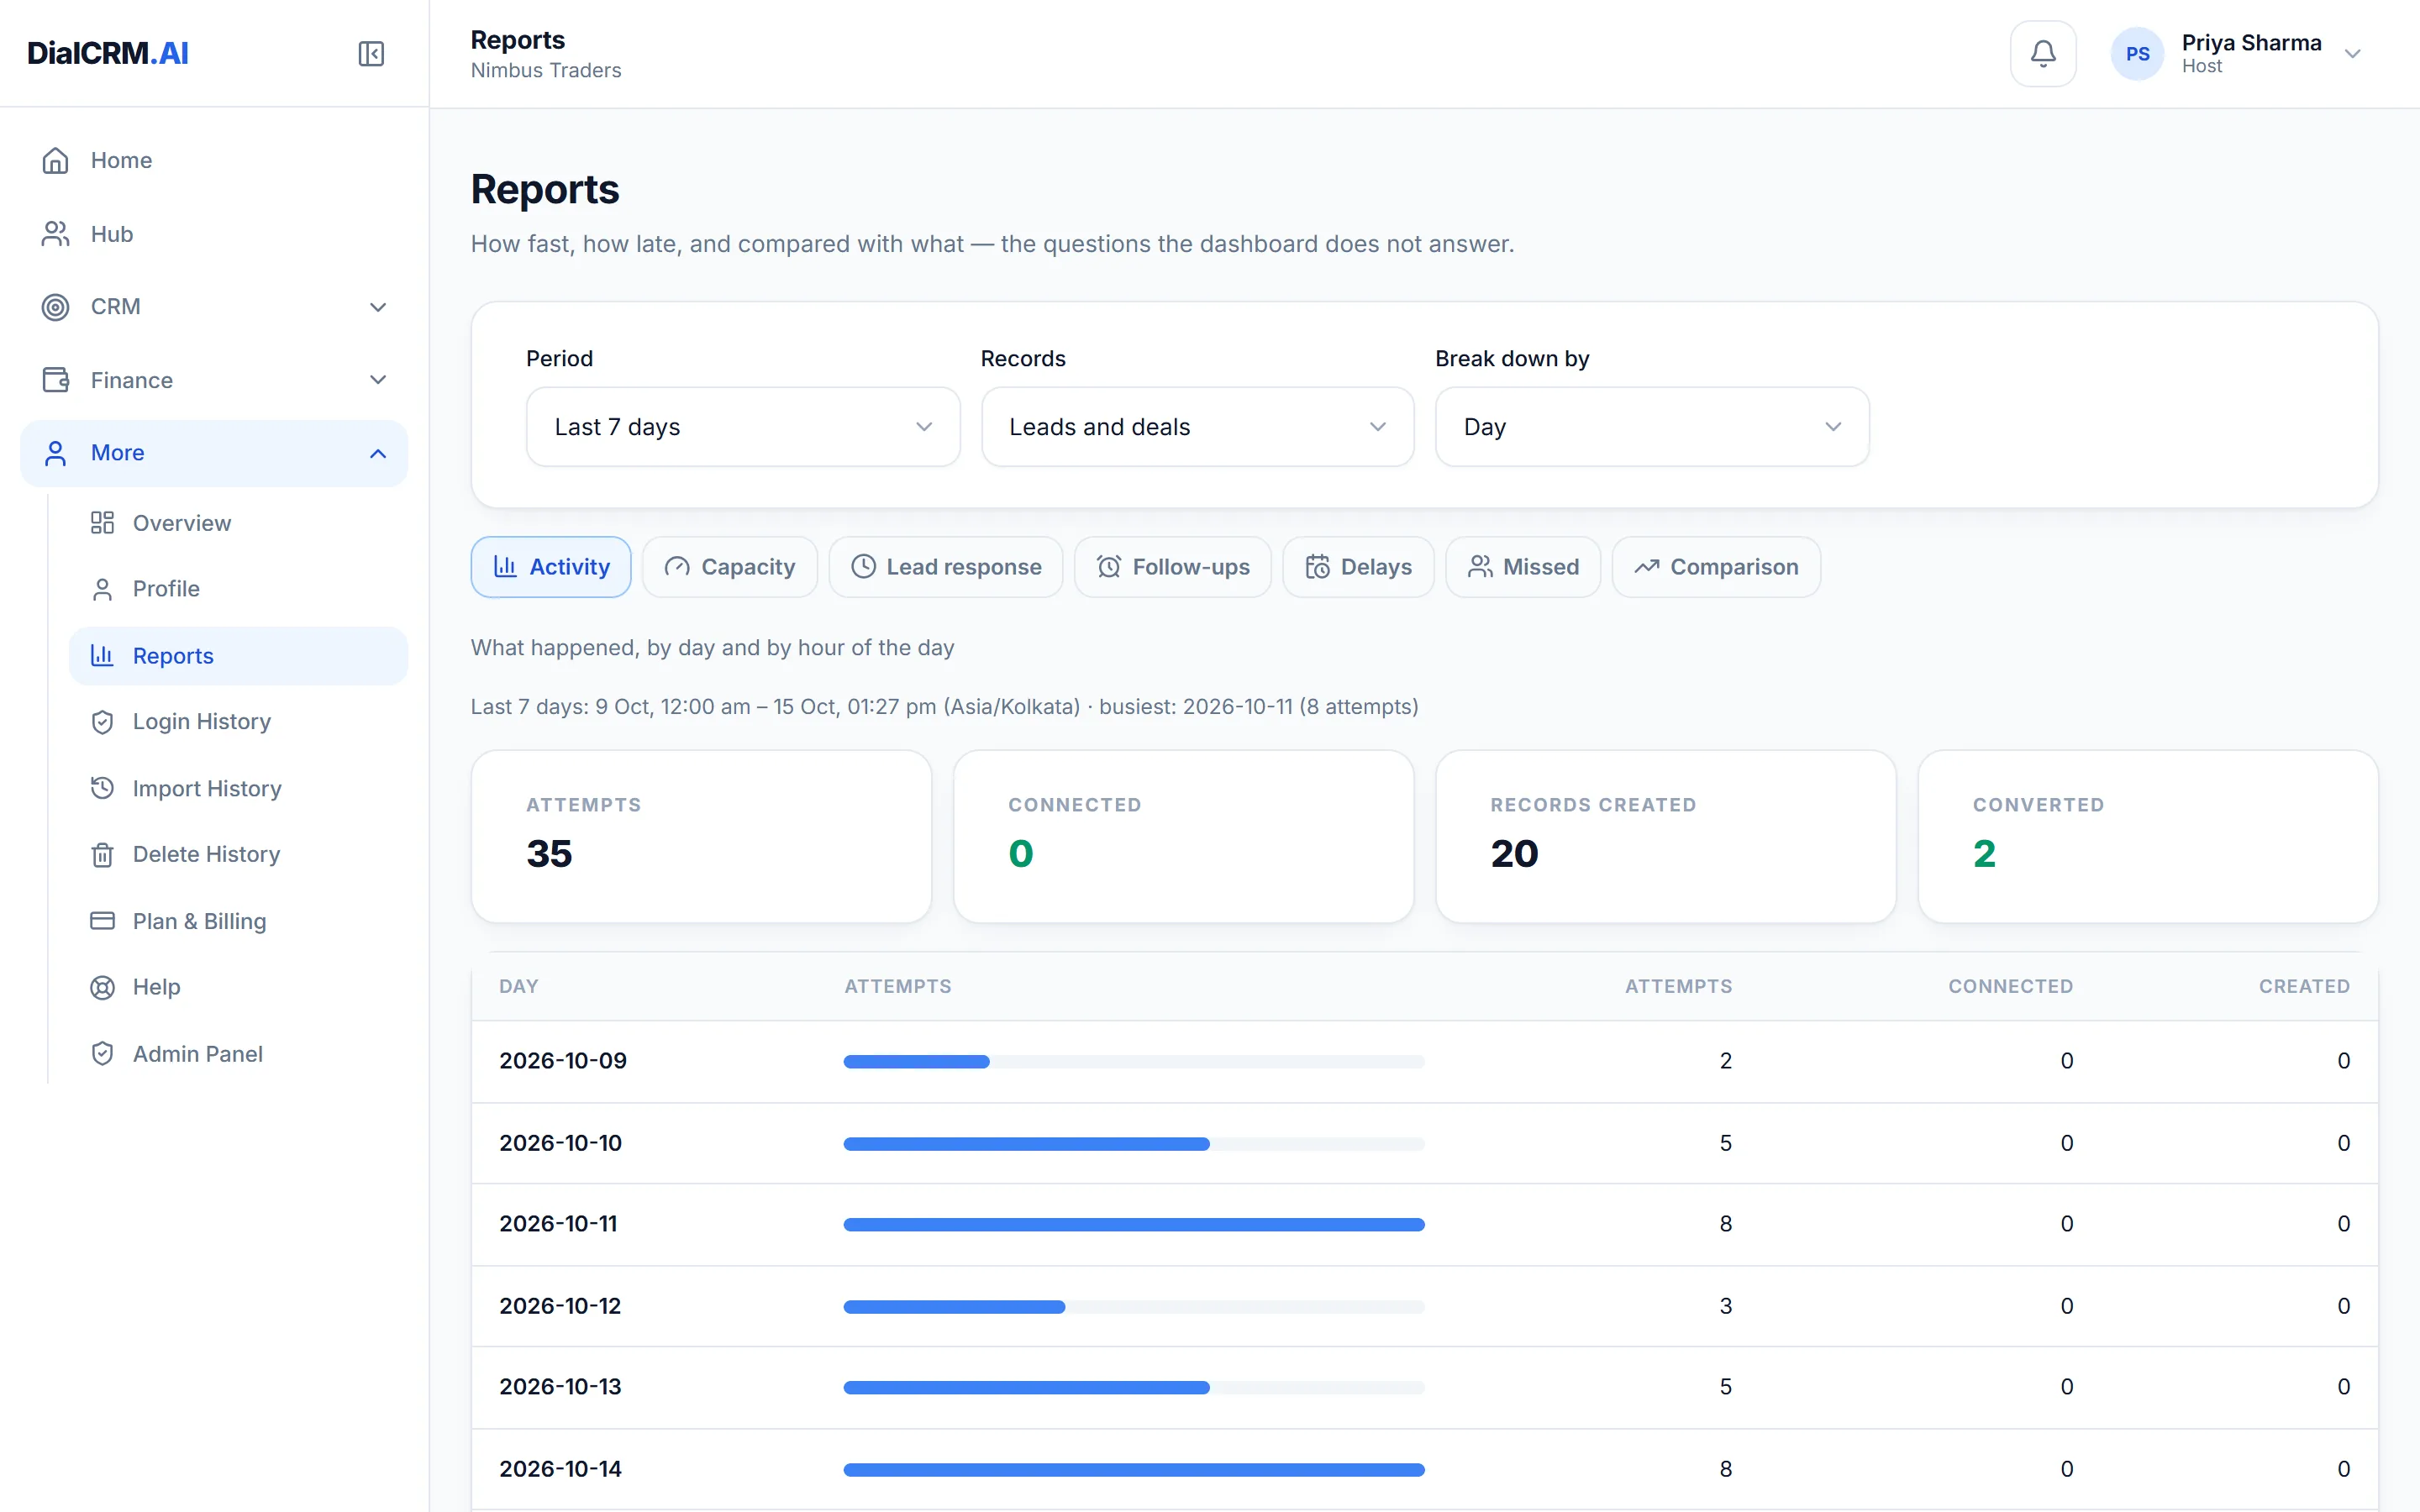Image resolution: width=2420 pixels, height=1512 pixels.
Task: Click the Import History clock icon
Action: (102, 788)
